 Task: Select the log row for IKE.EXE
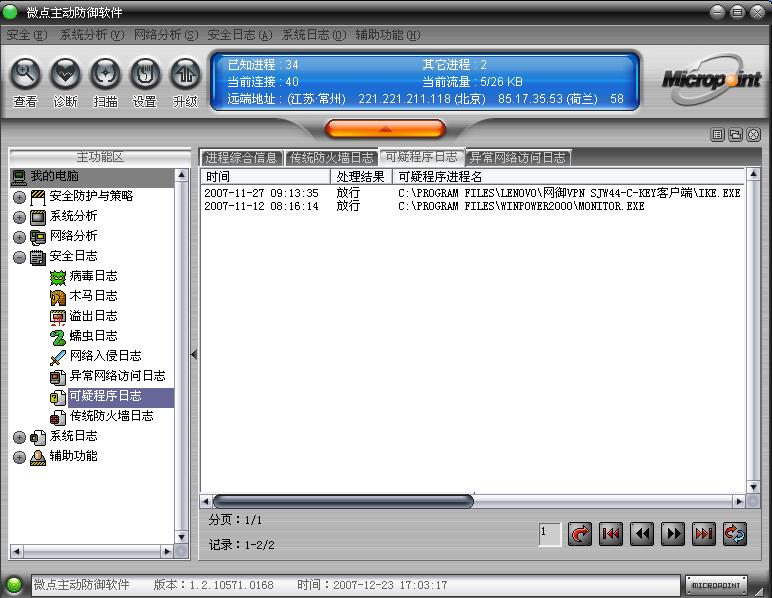pos(473,193)
